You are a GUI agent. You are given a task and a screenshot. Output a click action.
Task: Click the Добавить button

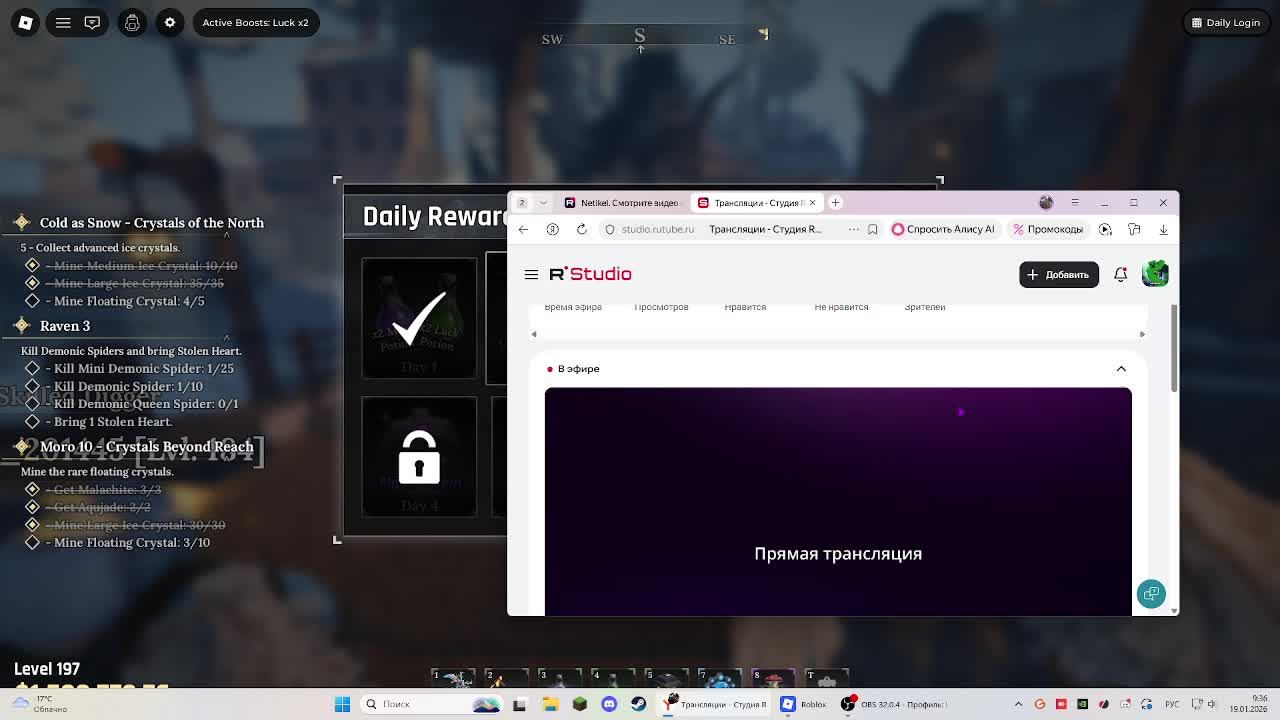click(x=1058, y=274)
